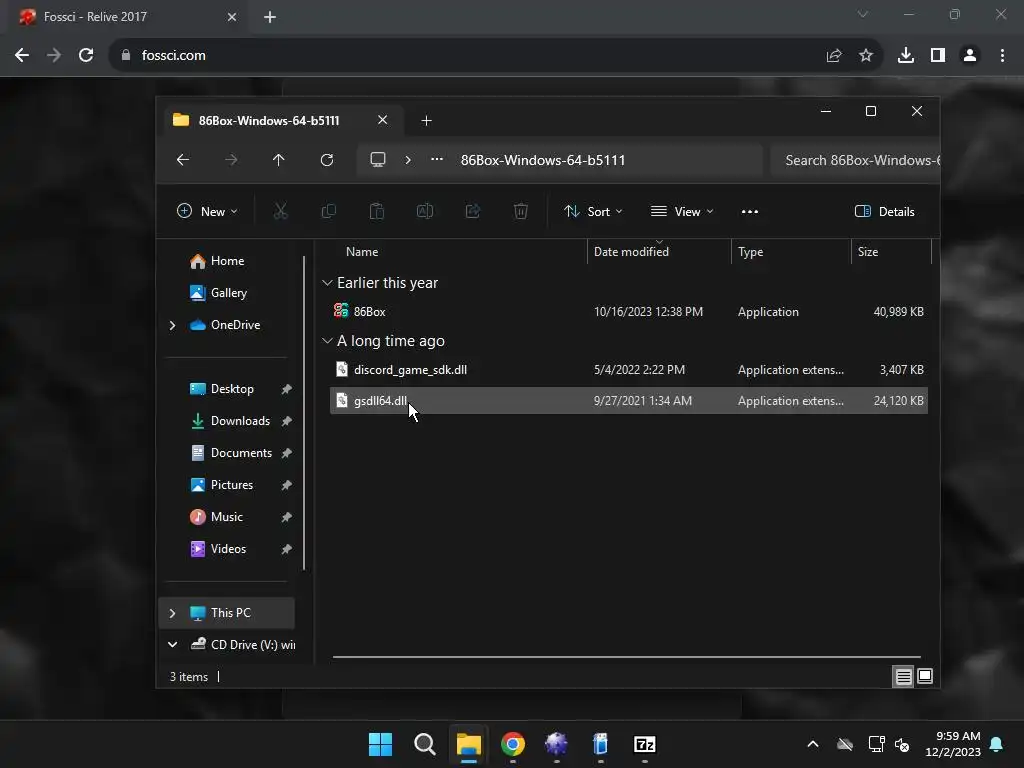The image size is (1024, 768).
Task: Sort by the Size column header
Action: coord(891,252)
